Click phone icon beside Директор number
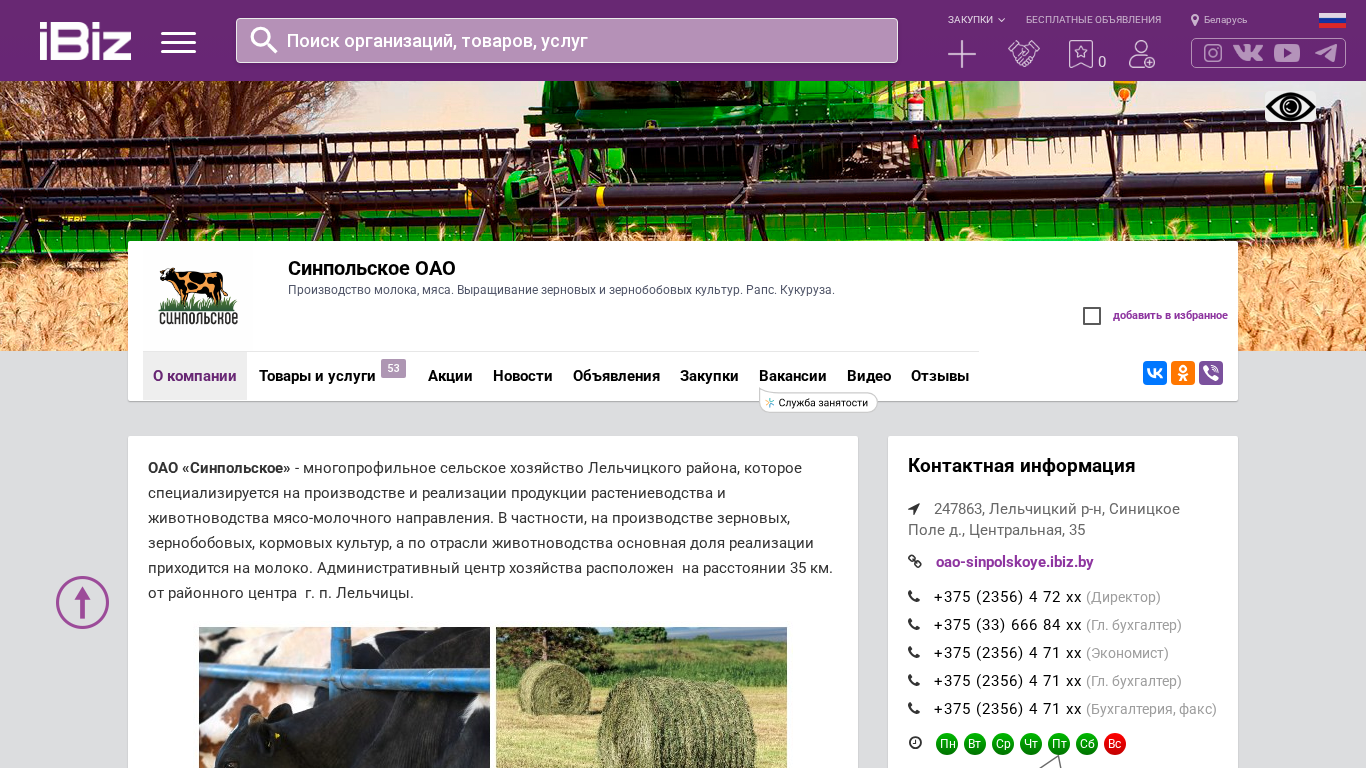Image resolution: width=1366 pixels, height=768 pixels. pyautogui.click(x=914, y=597)
